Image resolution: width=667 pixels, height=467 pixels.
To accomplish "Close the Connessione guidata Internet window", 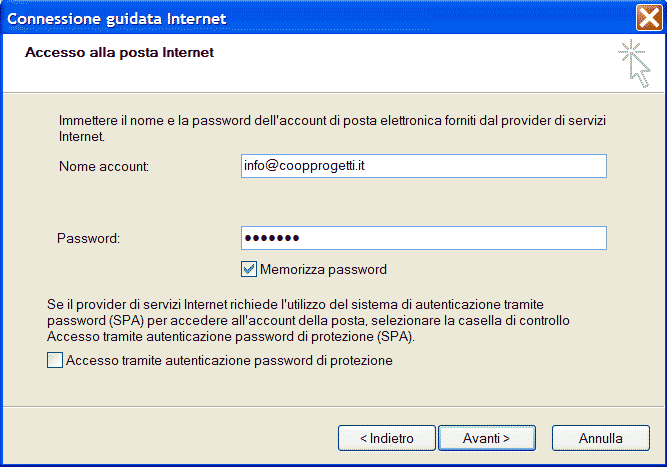I will tap(649, 17).
